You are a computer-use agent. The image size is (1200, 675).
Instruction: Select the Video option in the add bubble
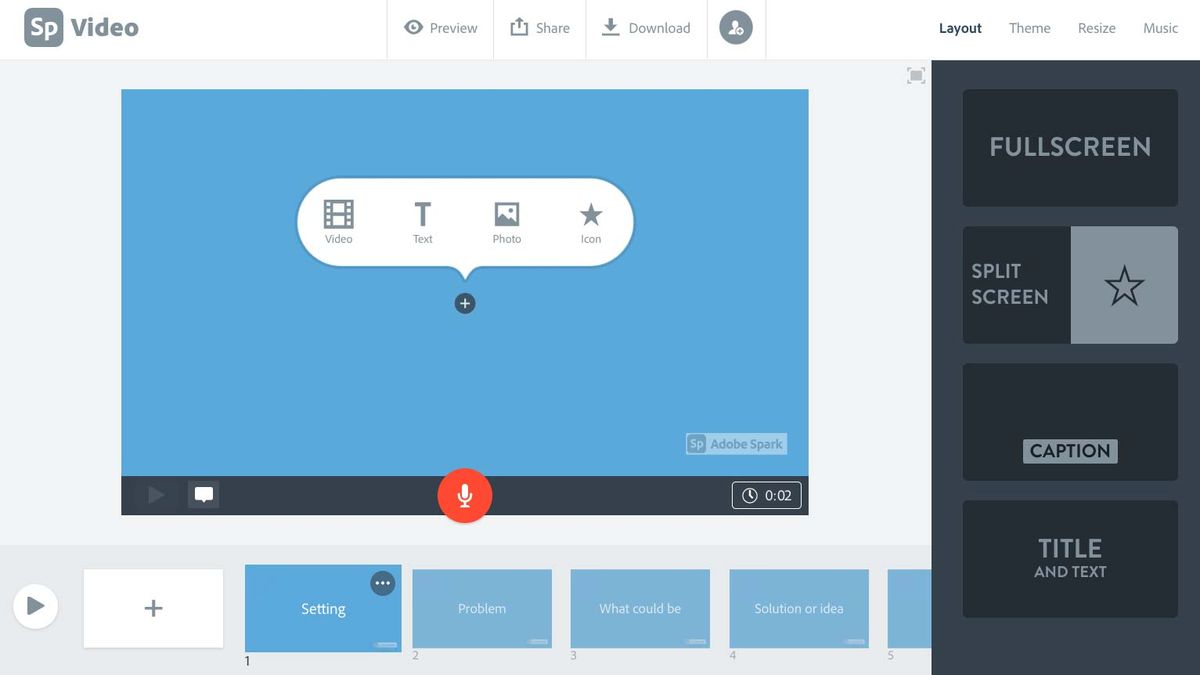click(x=338, y=221)
